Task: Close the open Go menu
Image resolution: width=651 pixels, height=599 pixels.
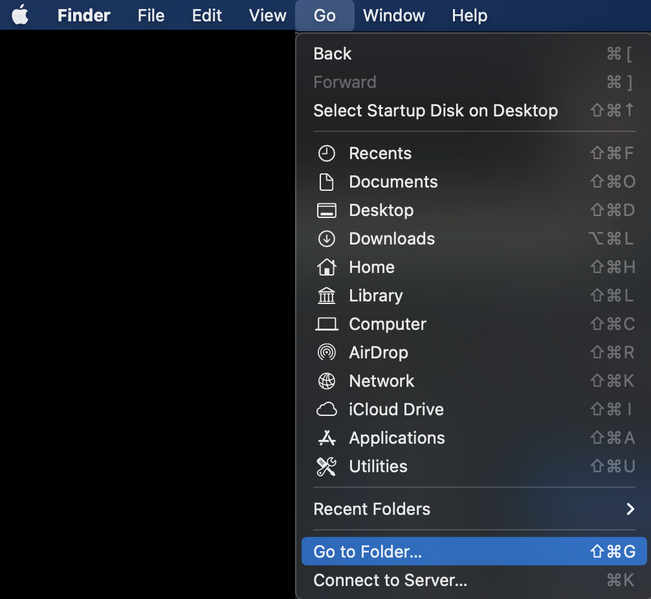Action: click(x=325, y=15)
